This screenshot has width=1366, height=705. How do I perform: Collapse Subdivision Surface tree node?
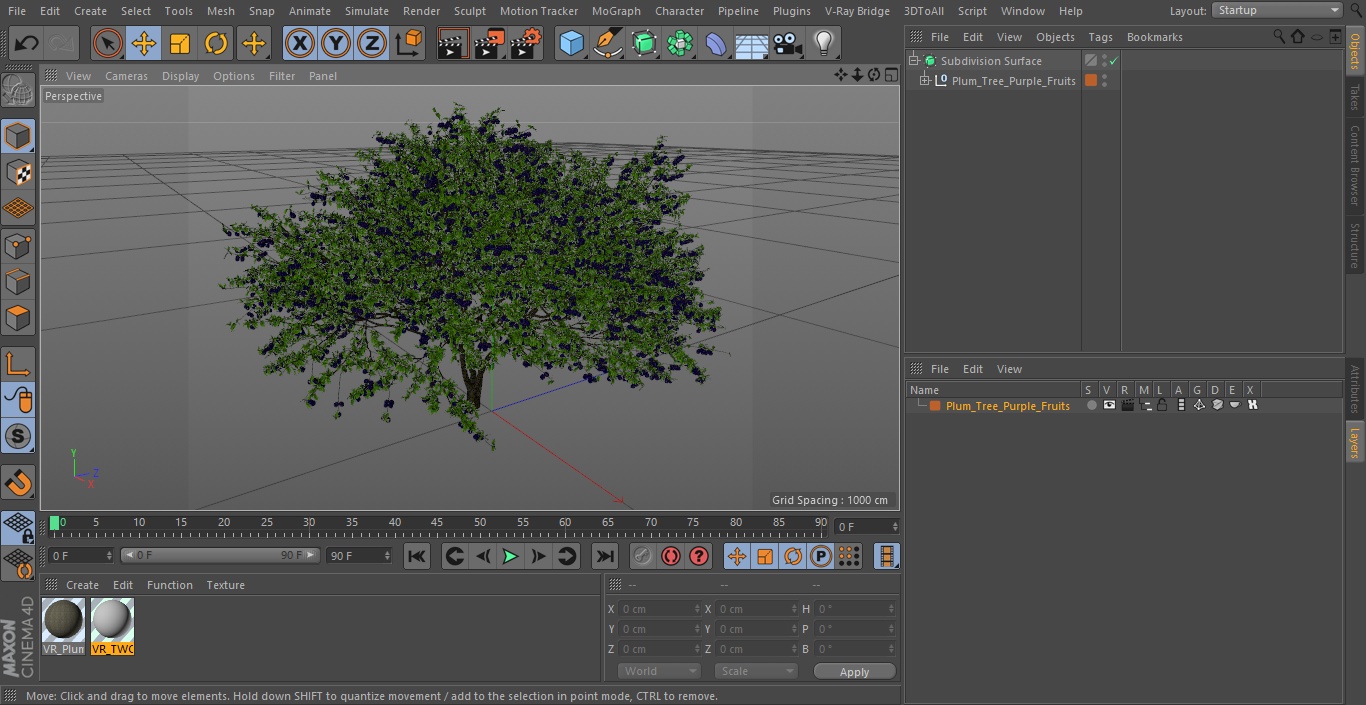pyautogui.click(x=913, y=61)
